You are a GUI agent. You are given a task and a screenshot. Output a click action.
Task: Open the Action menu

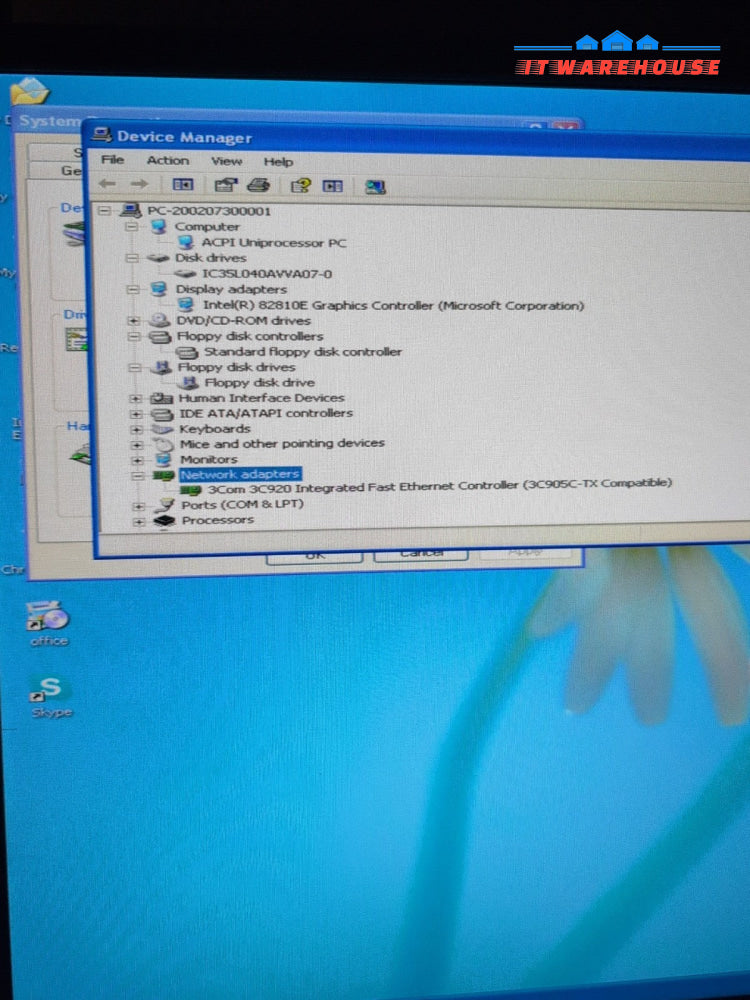(x=168, y=160)
